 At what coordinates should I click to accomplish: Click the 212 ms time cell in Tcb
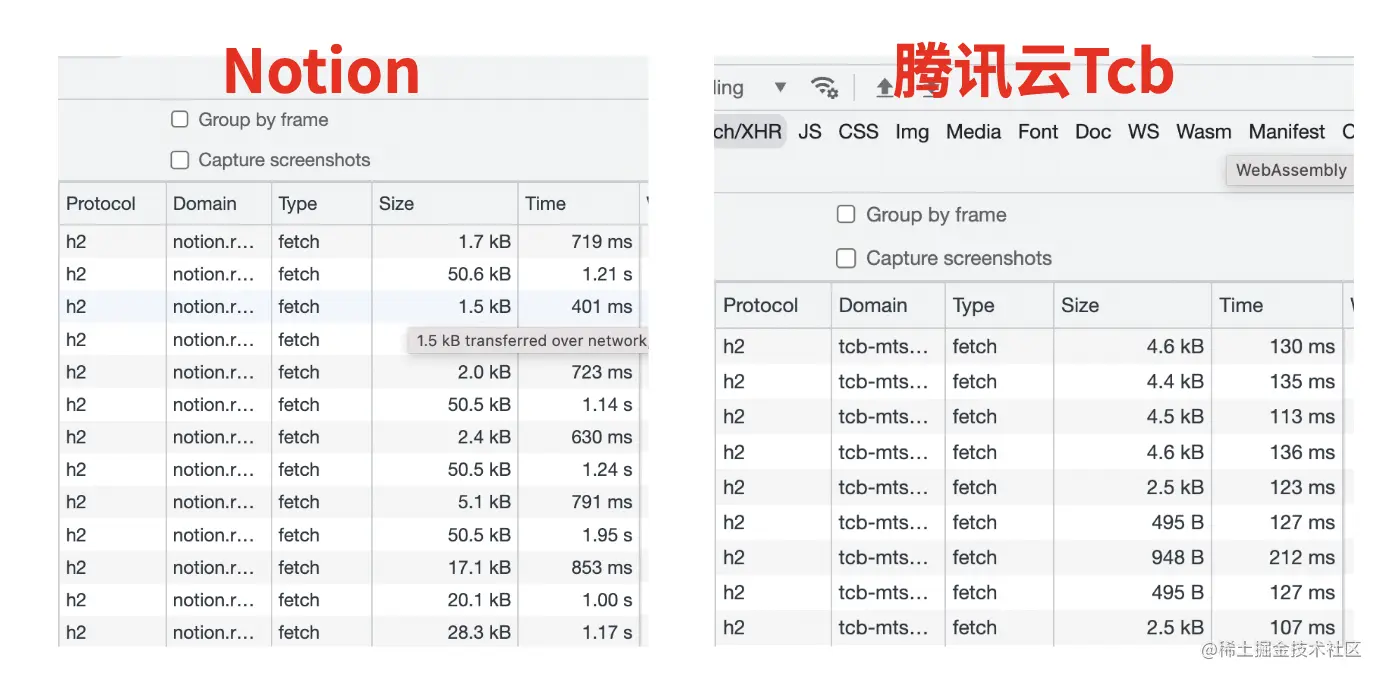pyautogui.click(x=1277, y=557)
